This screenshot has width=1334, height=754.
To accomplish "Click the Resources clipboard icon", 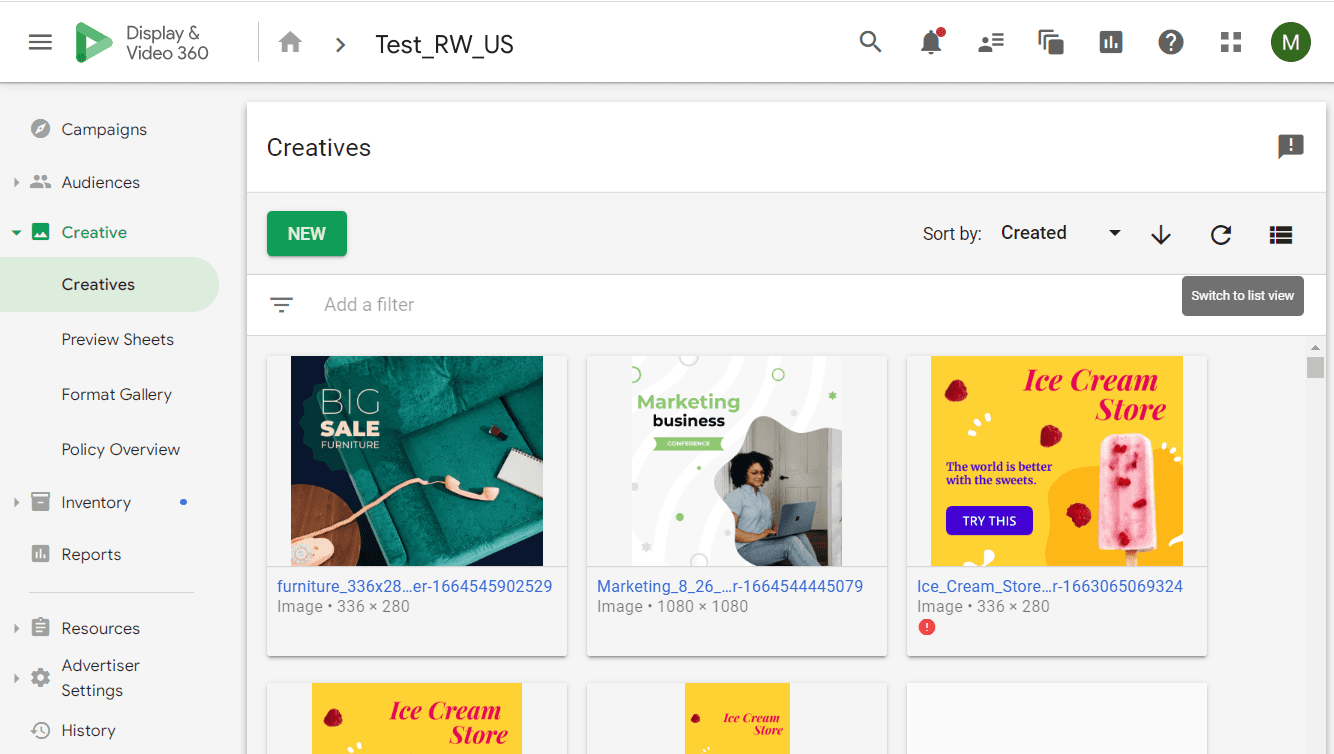I will (x=41, y=628).
